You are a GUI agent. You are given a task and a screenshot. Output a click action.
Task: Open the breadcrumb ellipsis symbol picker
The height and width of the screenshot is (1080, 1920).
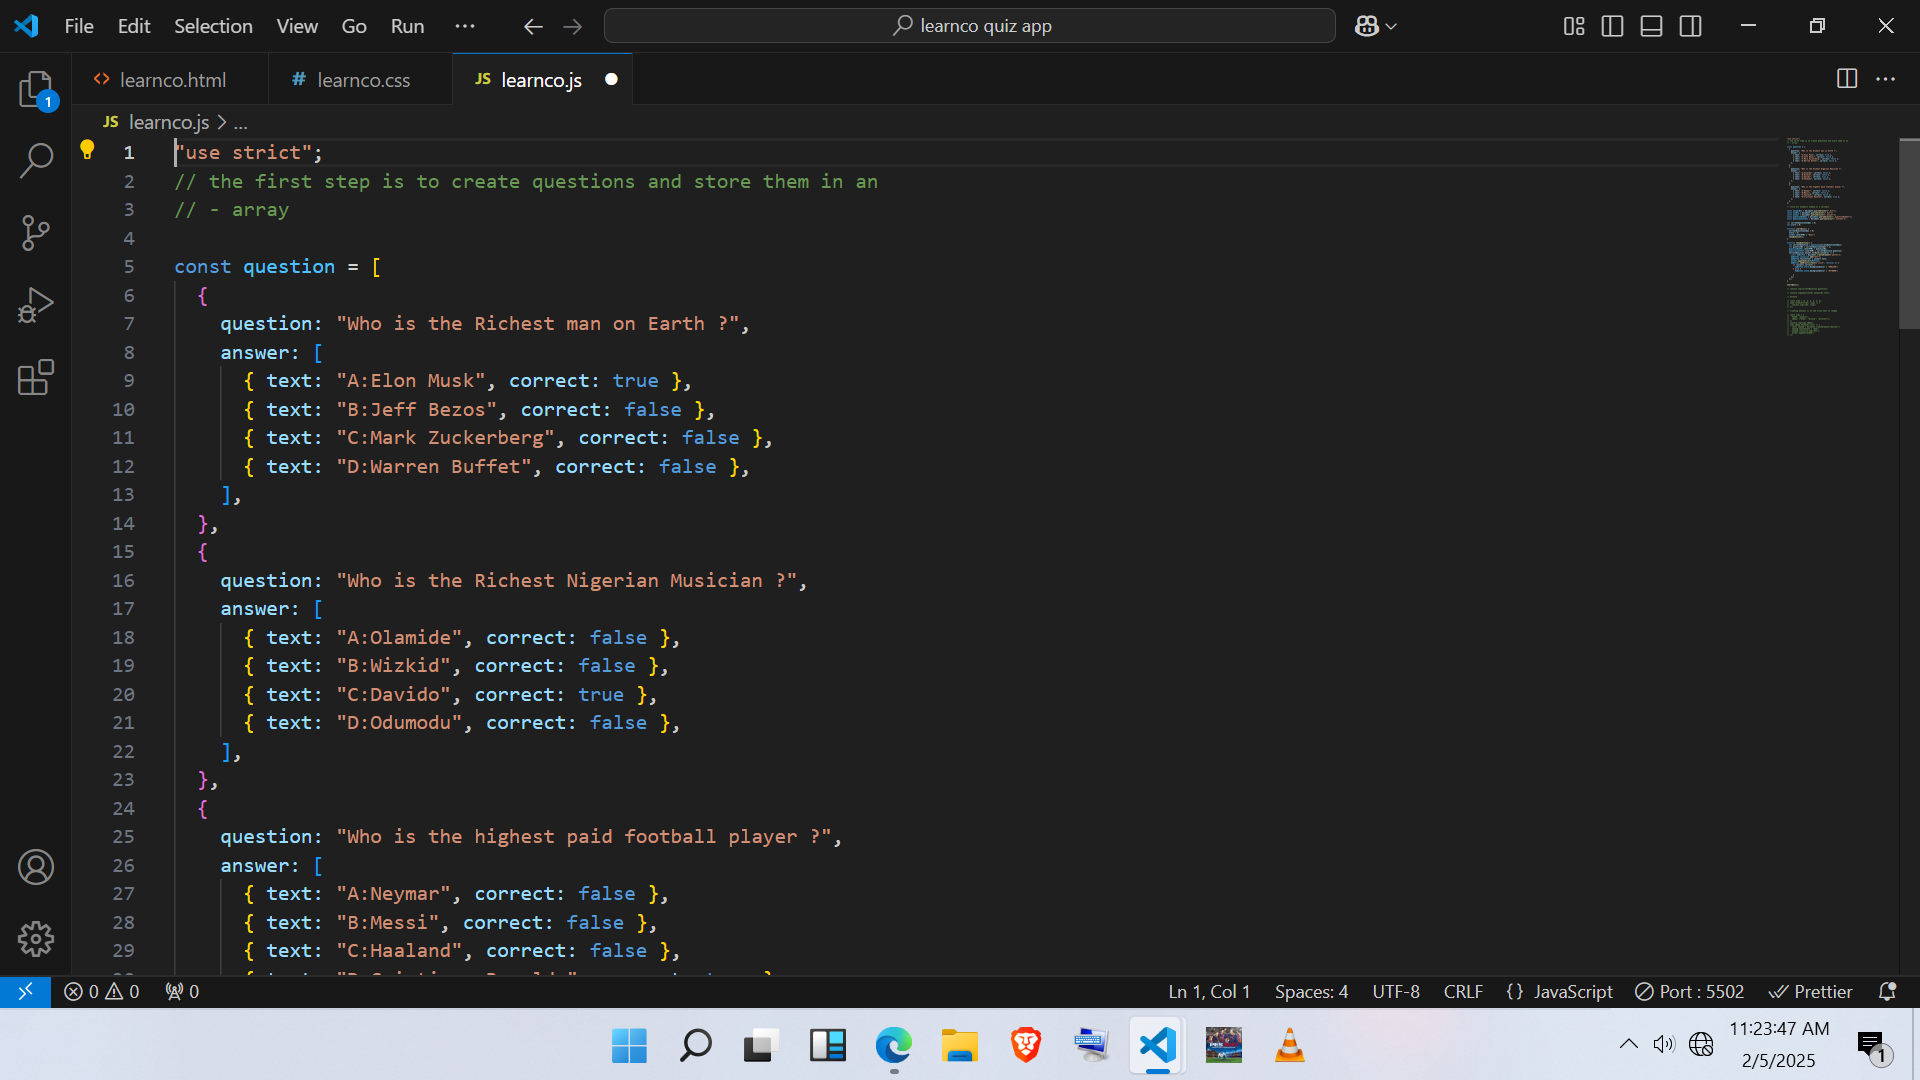[x=240, y=123]
